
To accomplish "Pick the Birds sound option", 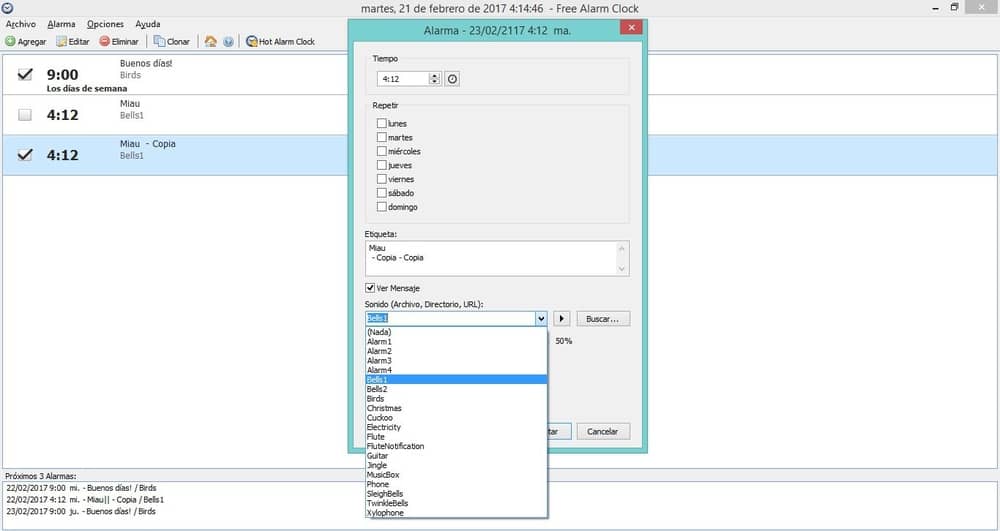I will (x=456, y=398).
